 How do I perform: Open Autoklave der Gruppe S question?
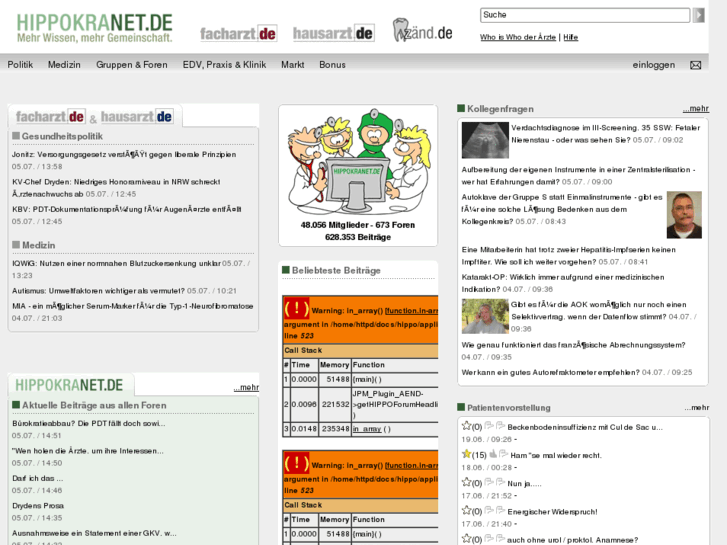click(562, 209)
